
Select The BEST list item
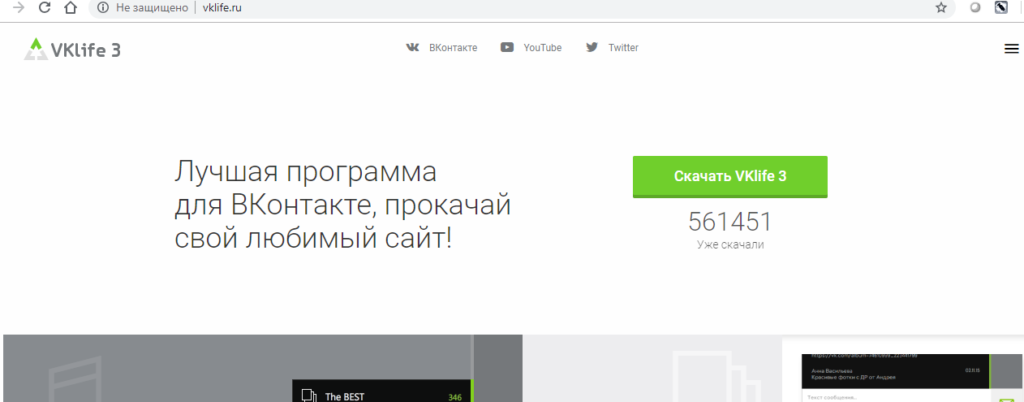tap(382, 391)
